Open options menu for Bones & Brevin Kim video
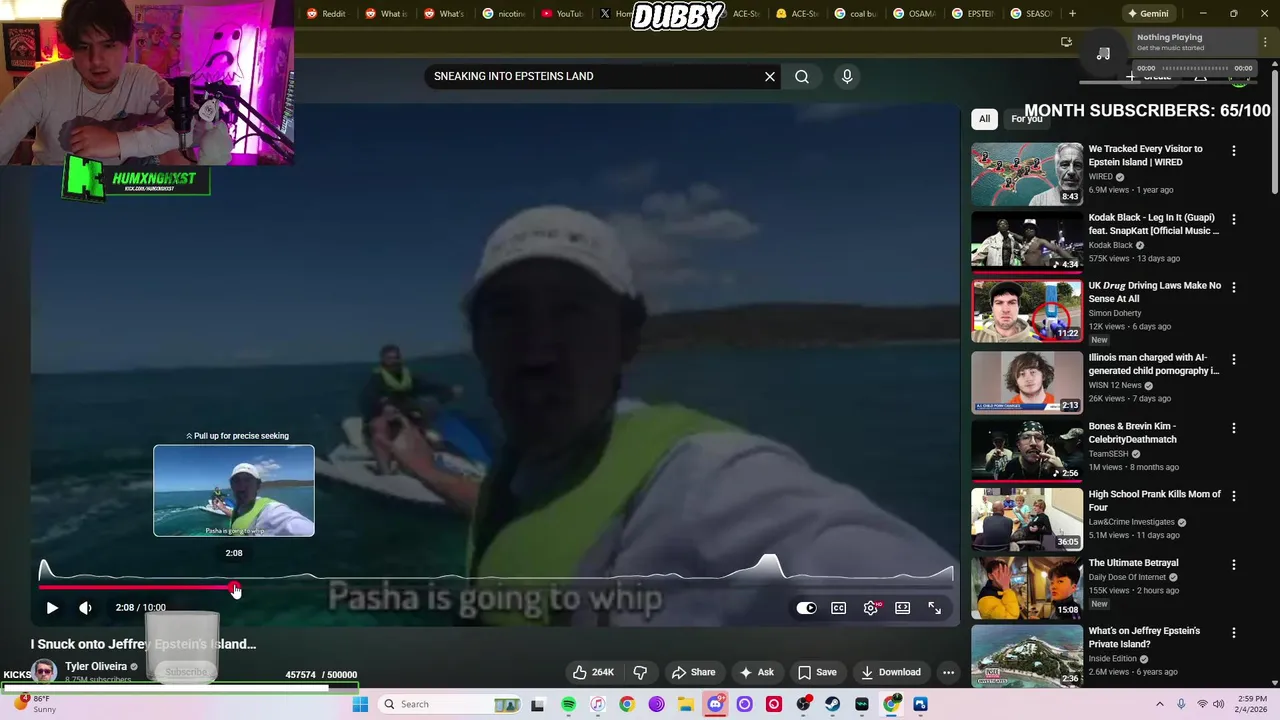The width and height of the screenshot is (1280, 720). (1233, 428)
